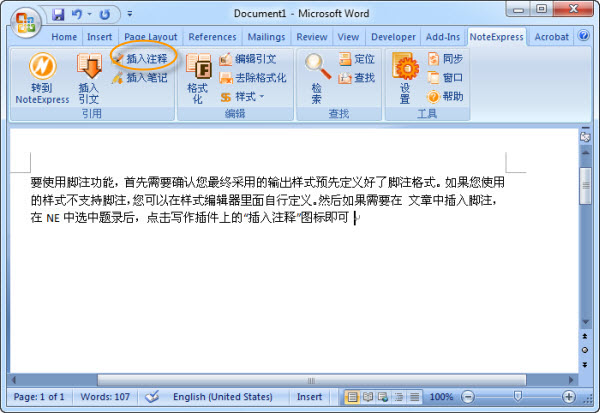The image size is (600, 413).
Task: Click 插入注释 insert annotation
Action: tap(140, 59)
